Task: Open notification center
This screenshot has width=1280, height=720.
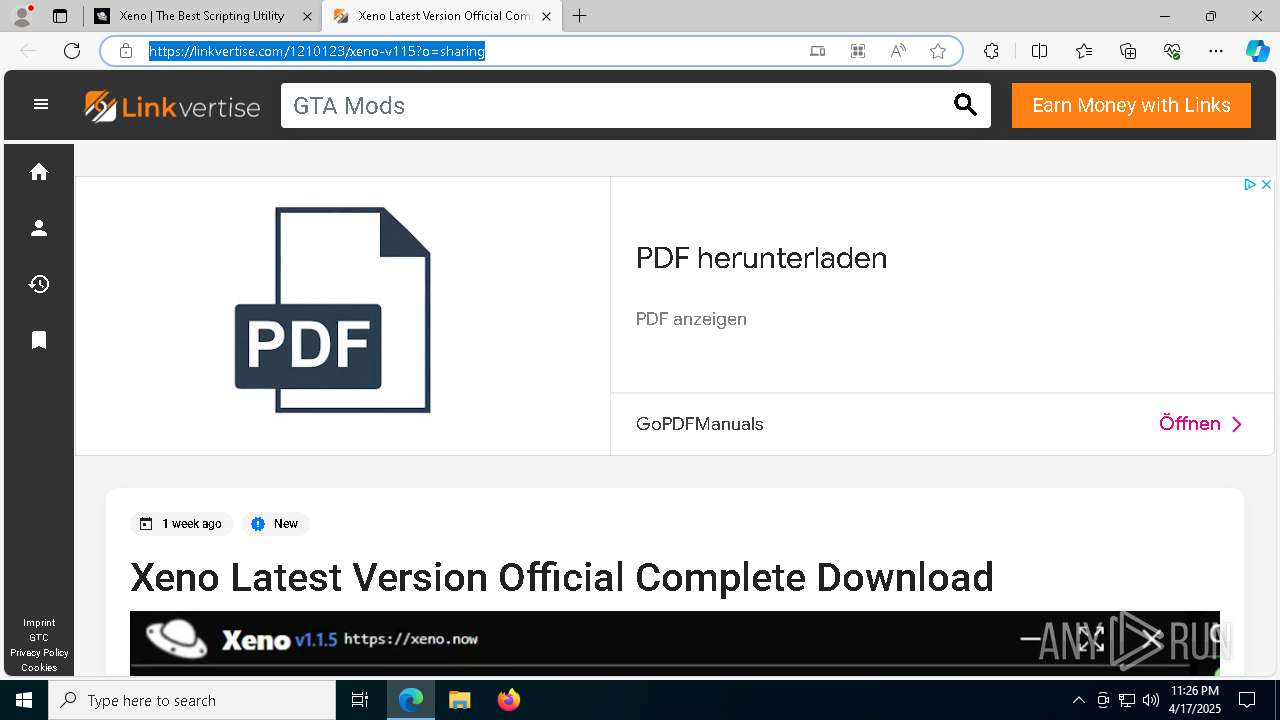Action: 1247,700
